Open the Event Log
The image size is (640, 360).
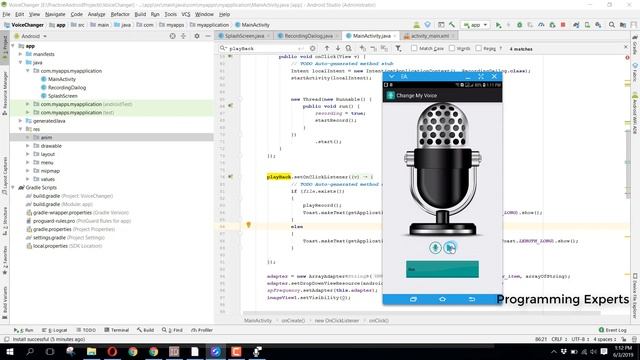(612, 330)
